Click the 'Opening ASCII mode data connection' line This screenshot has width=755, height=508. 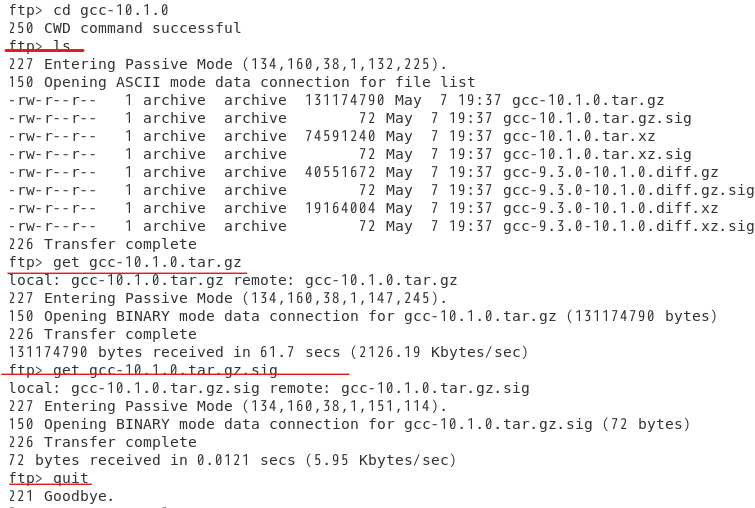[x=242, y=82]
